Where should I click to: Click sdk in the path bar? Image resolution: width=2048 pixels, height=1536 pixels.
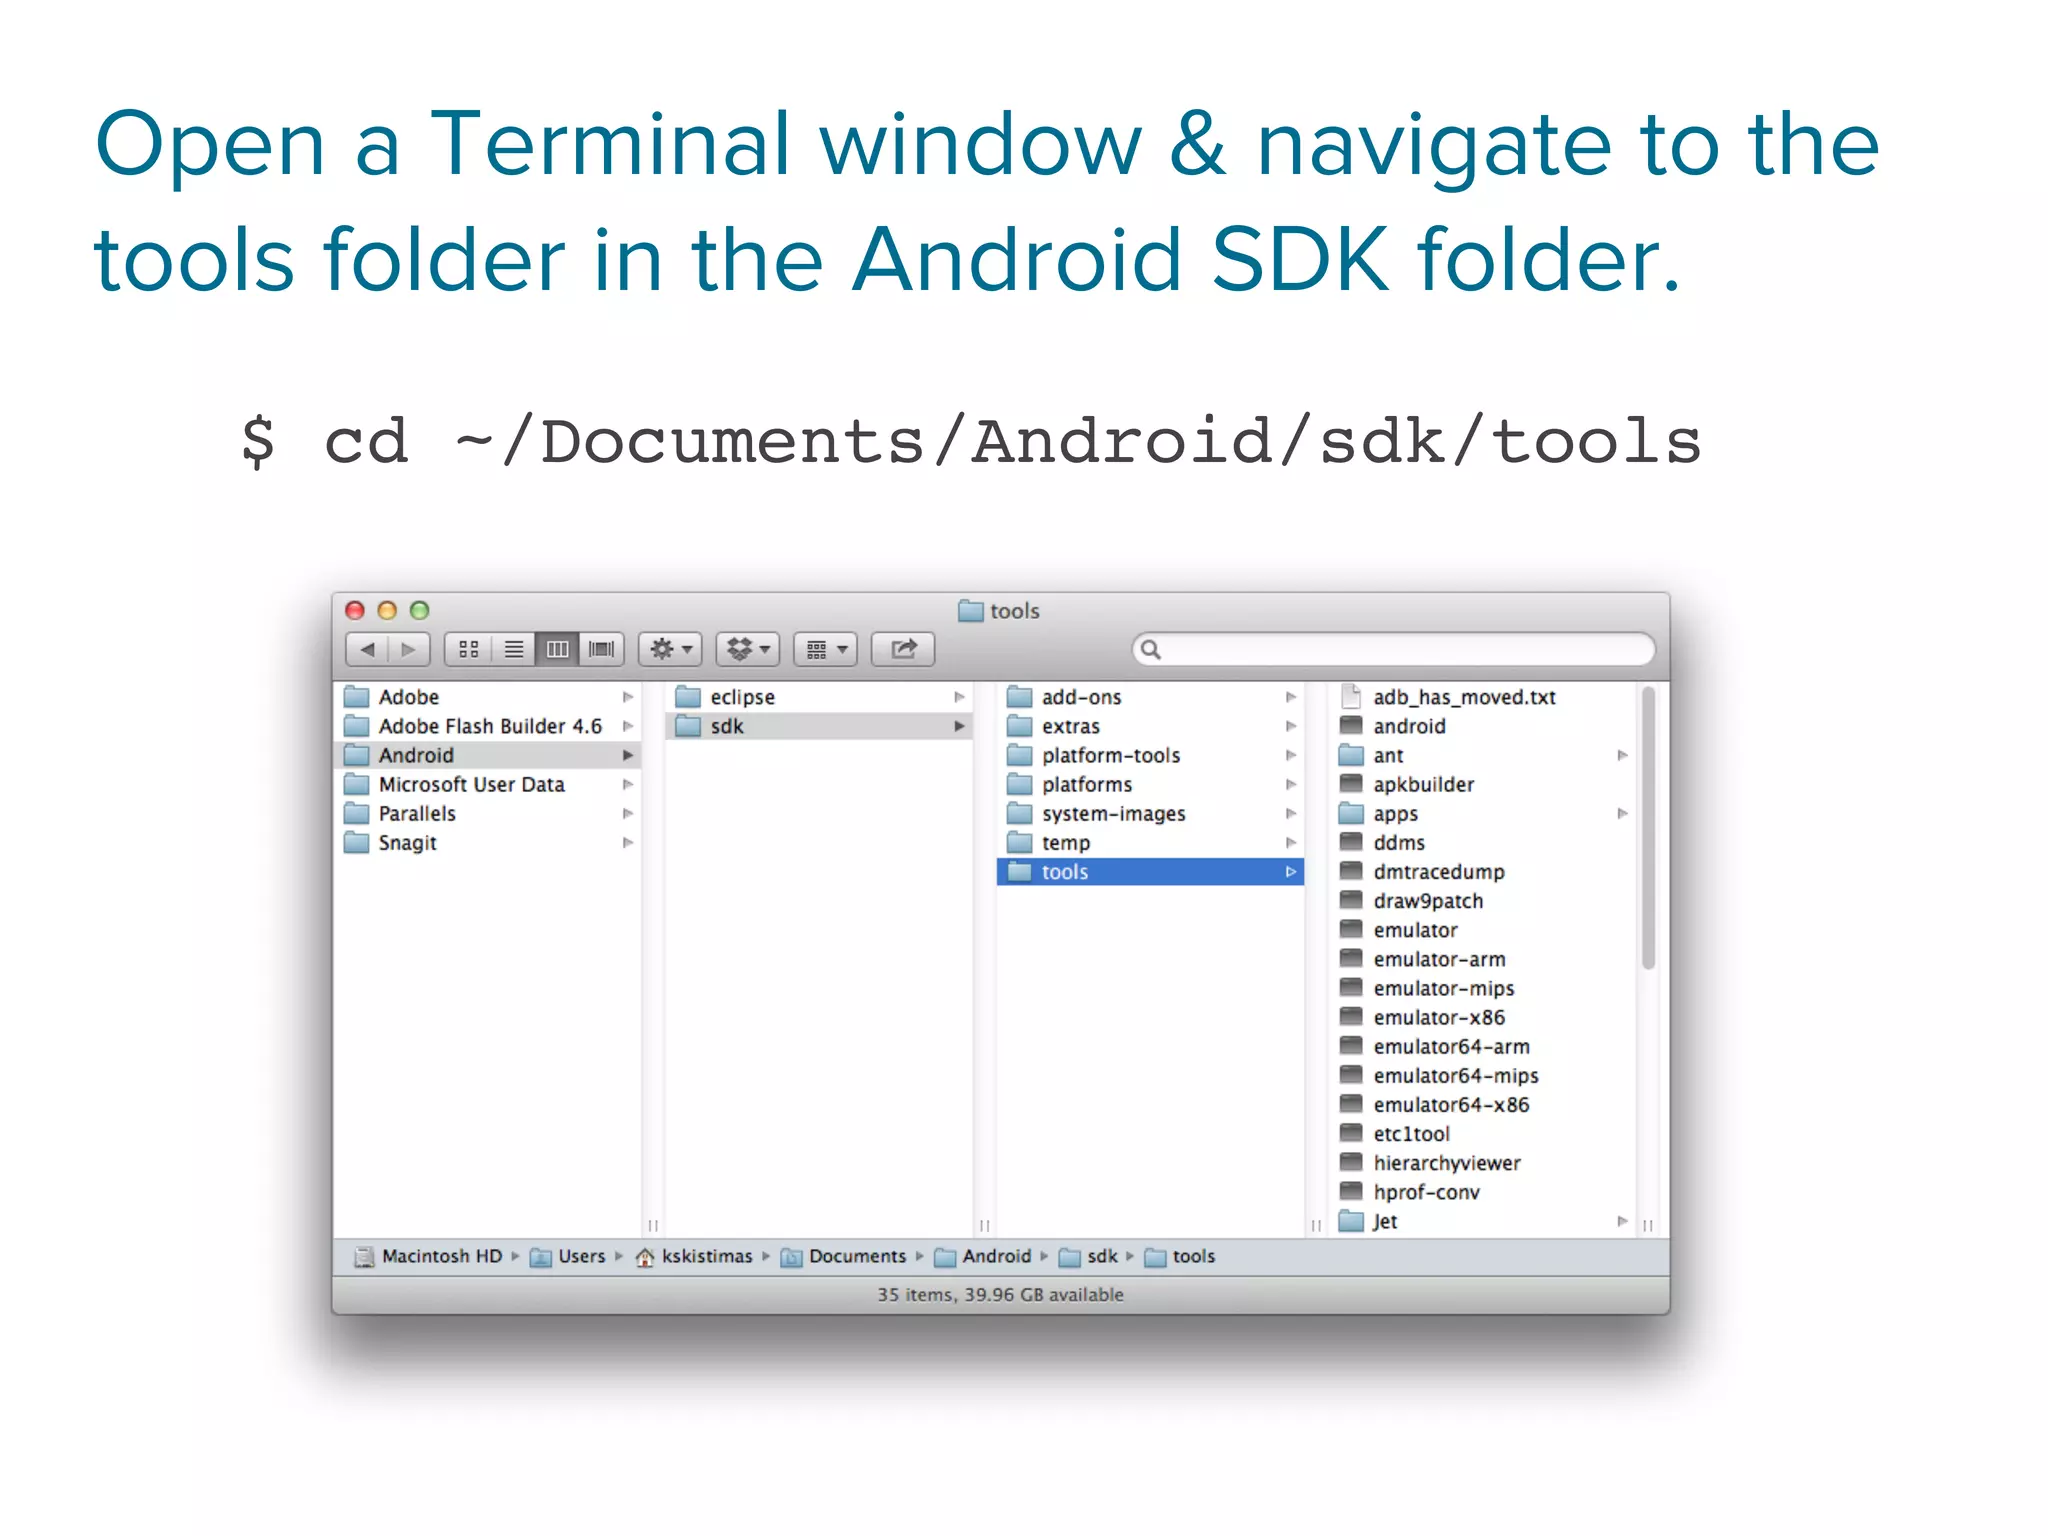[x=1088, y=1256]
